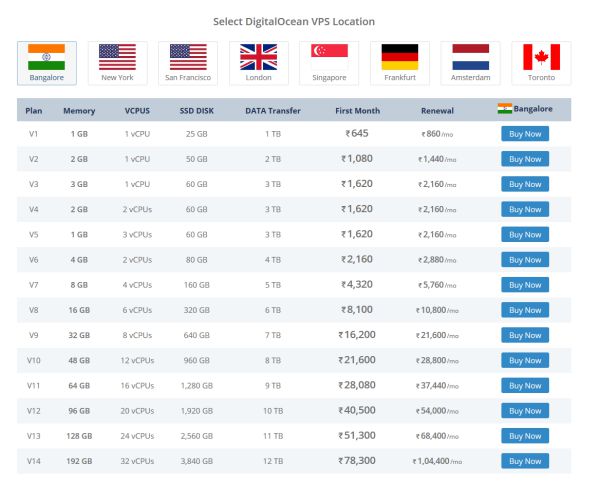Select the Toronto Canada flag location
This screenshot has width=599, height=485.
(x=541, y=63)
